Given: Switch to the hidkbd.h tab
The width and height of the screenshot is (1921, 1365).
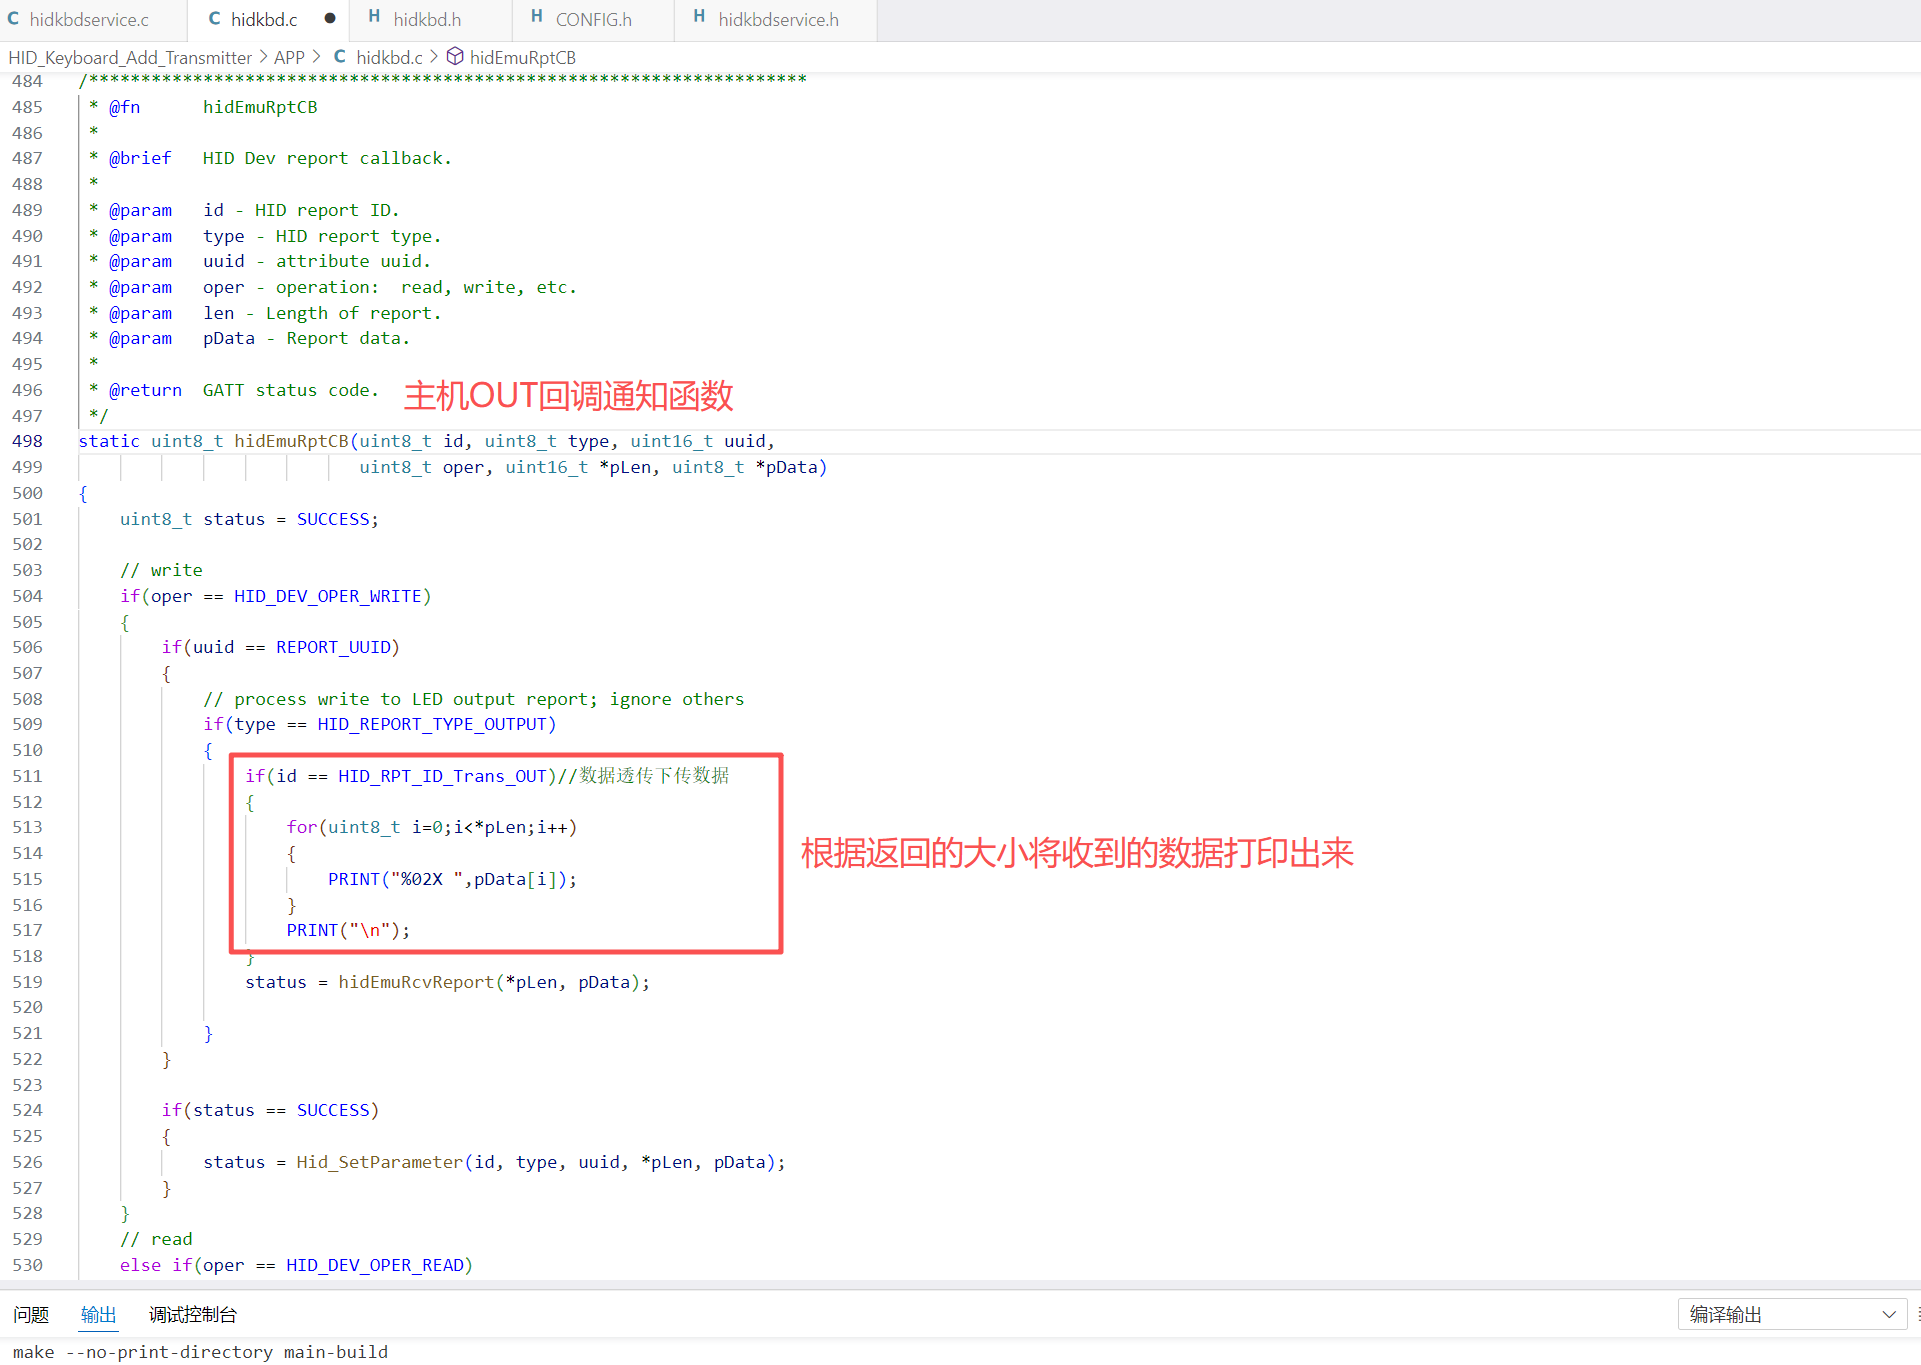Looking at the screenshot, I should 427,19.
